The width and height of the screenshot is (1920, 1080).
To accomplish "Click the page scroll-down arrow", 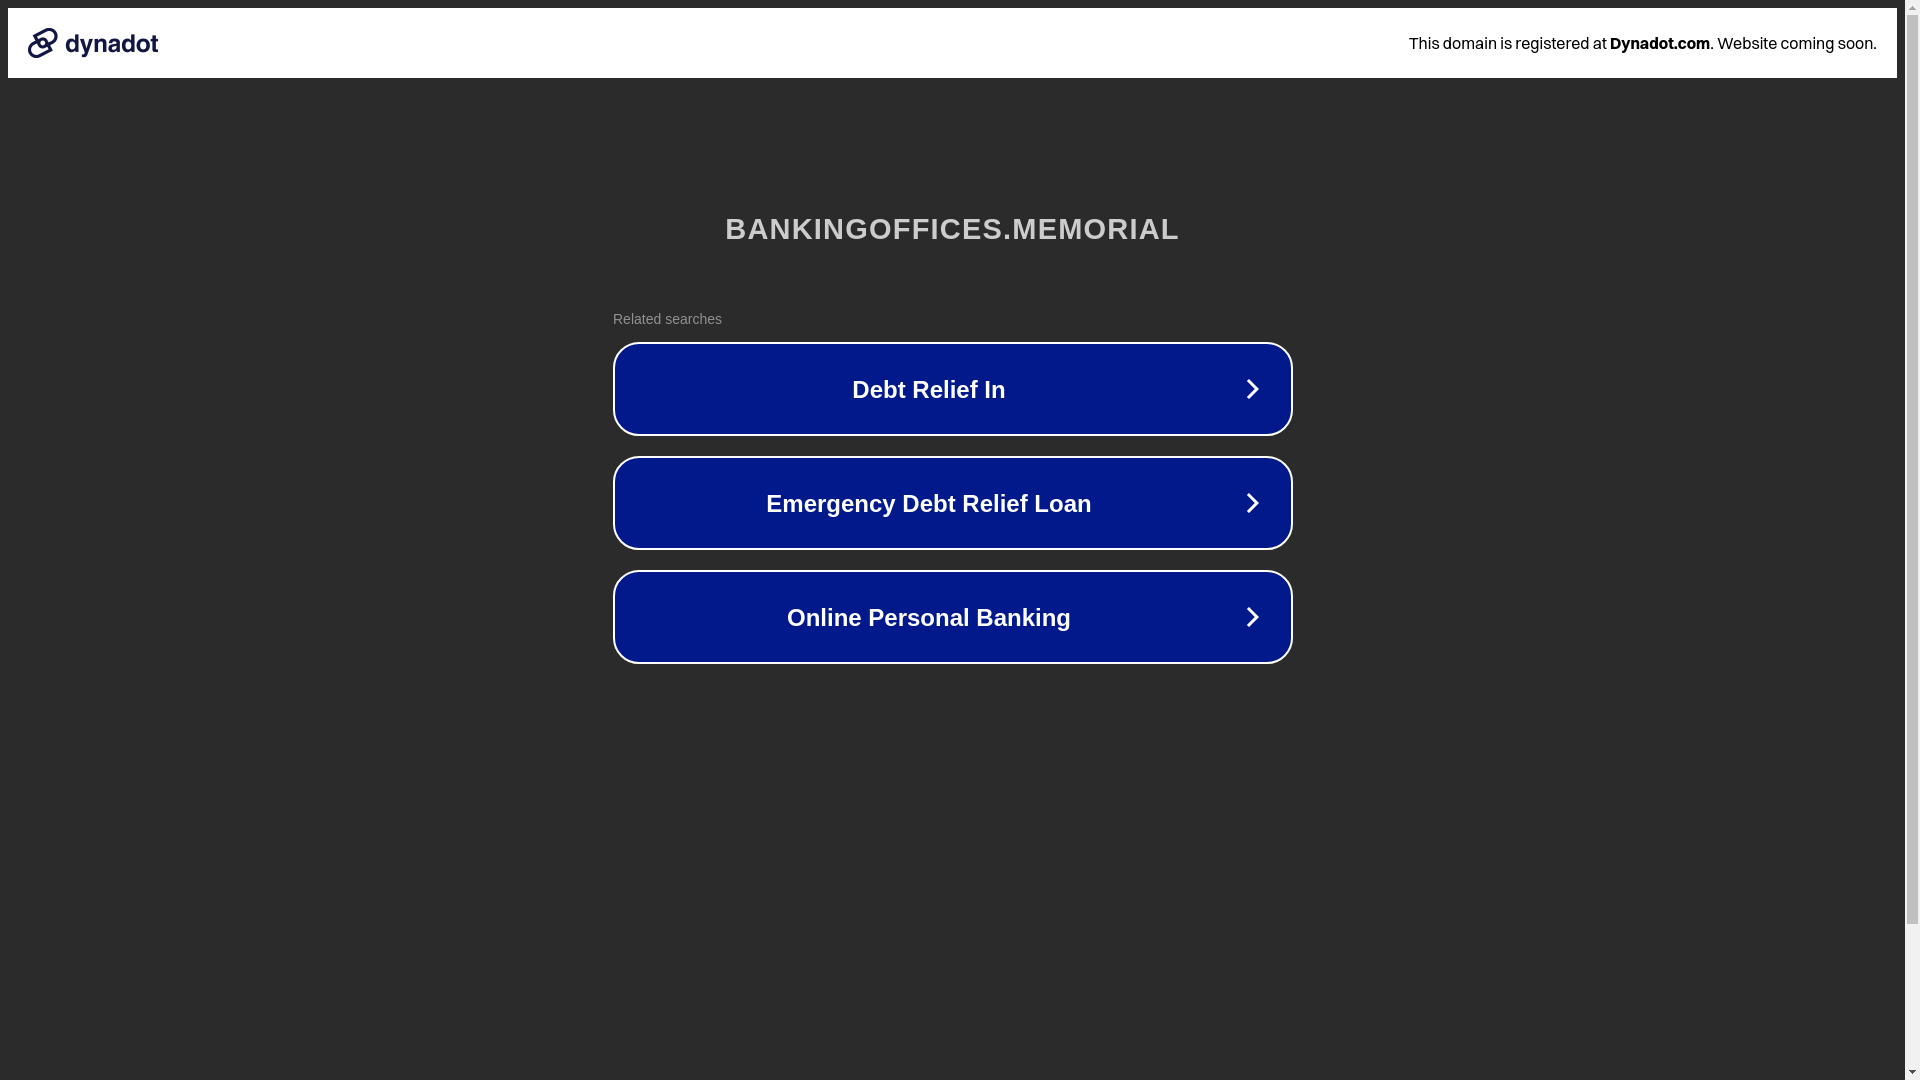I will click(1912, 1072).
